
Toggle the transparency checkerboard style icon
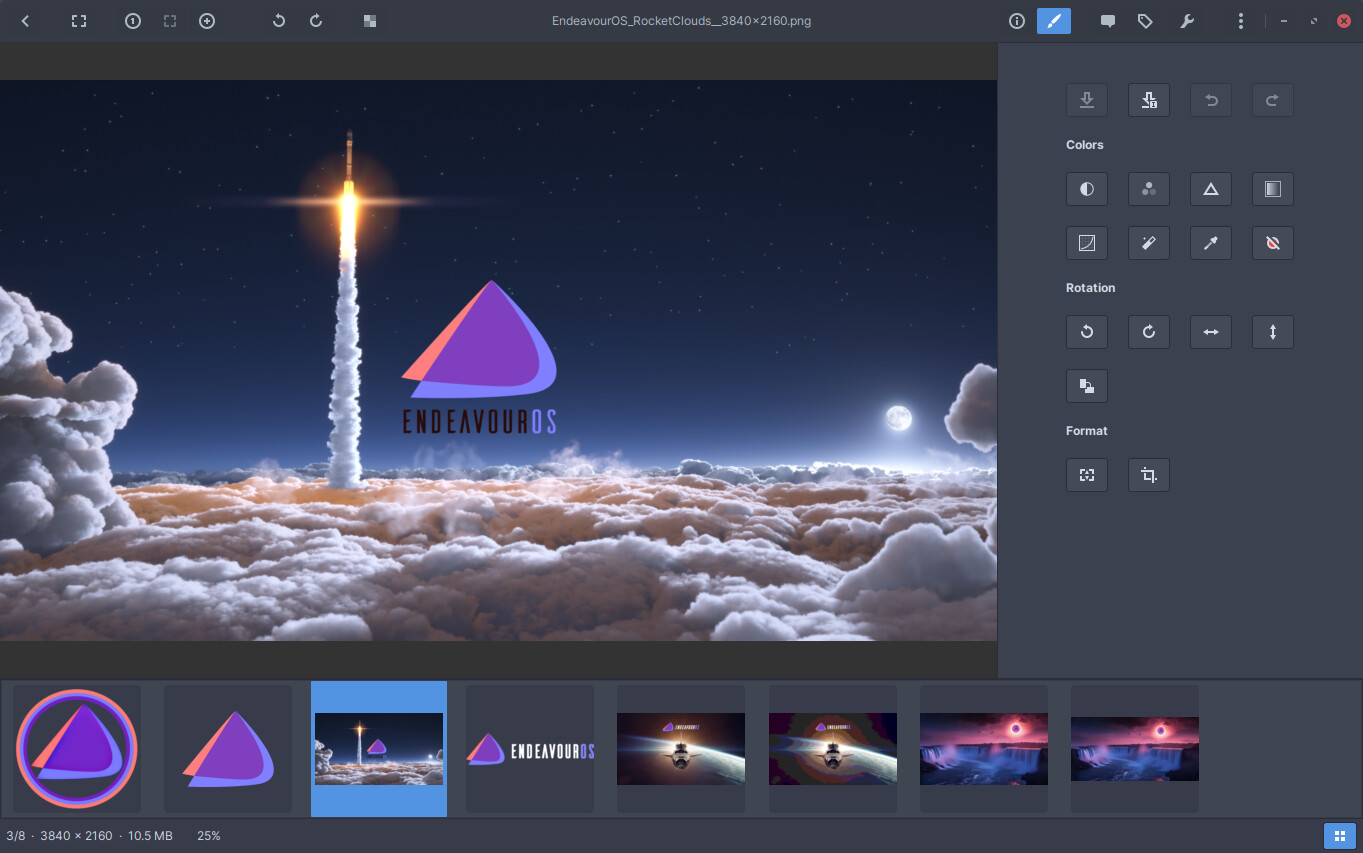pos(370,21)
